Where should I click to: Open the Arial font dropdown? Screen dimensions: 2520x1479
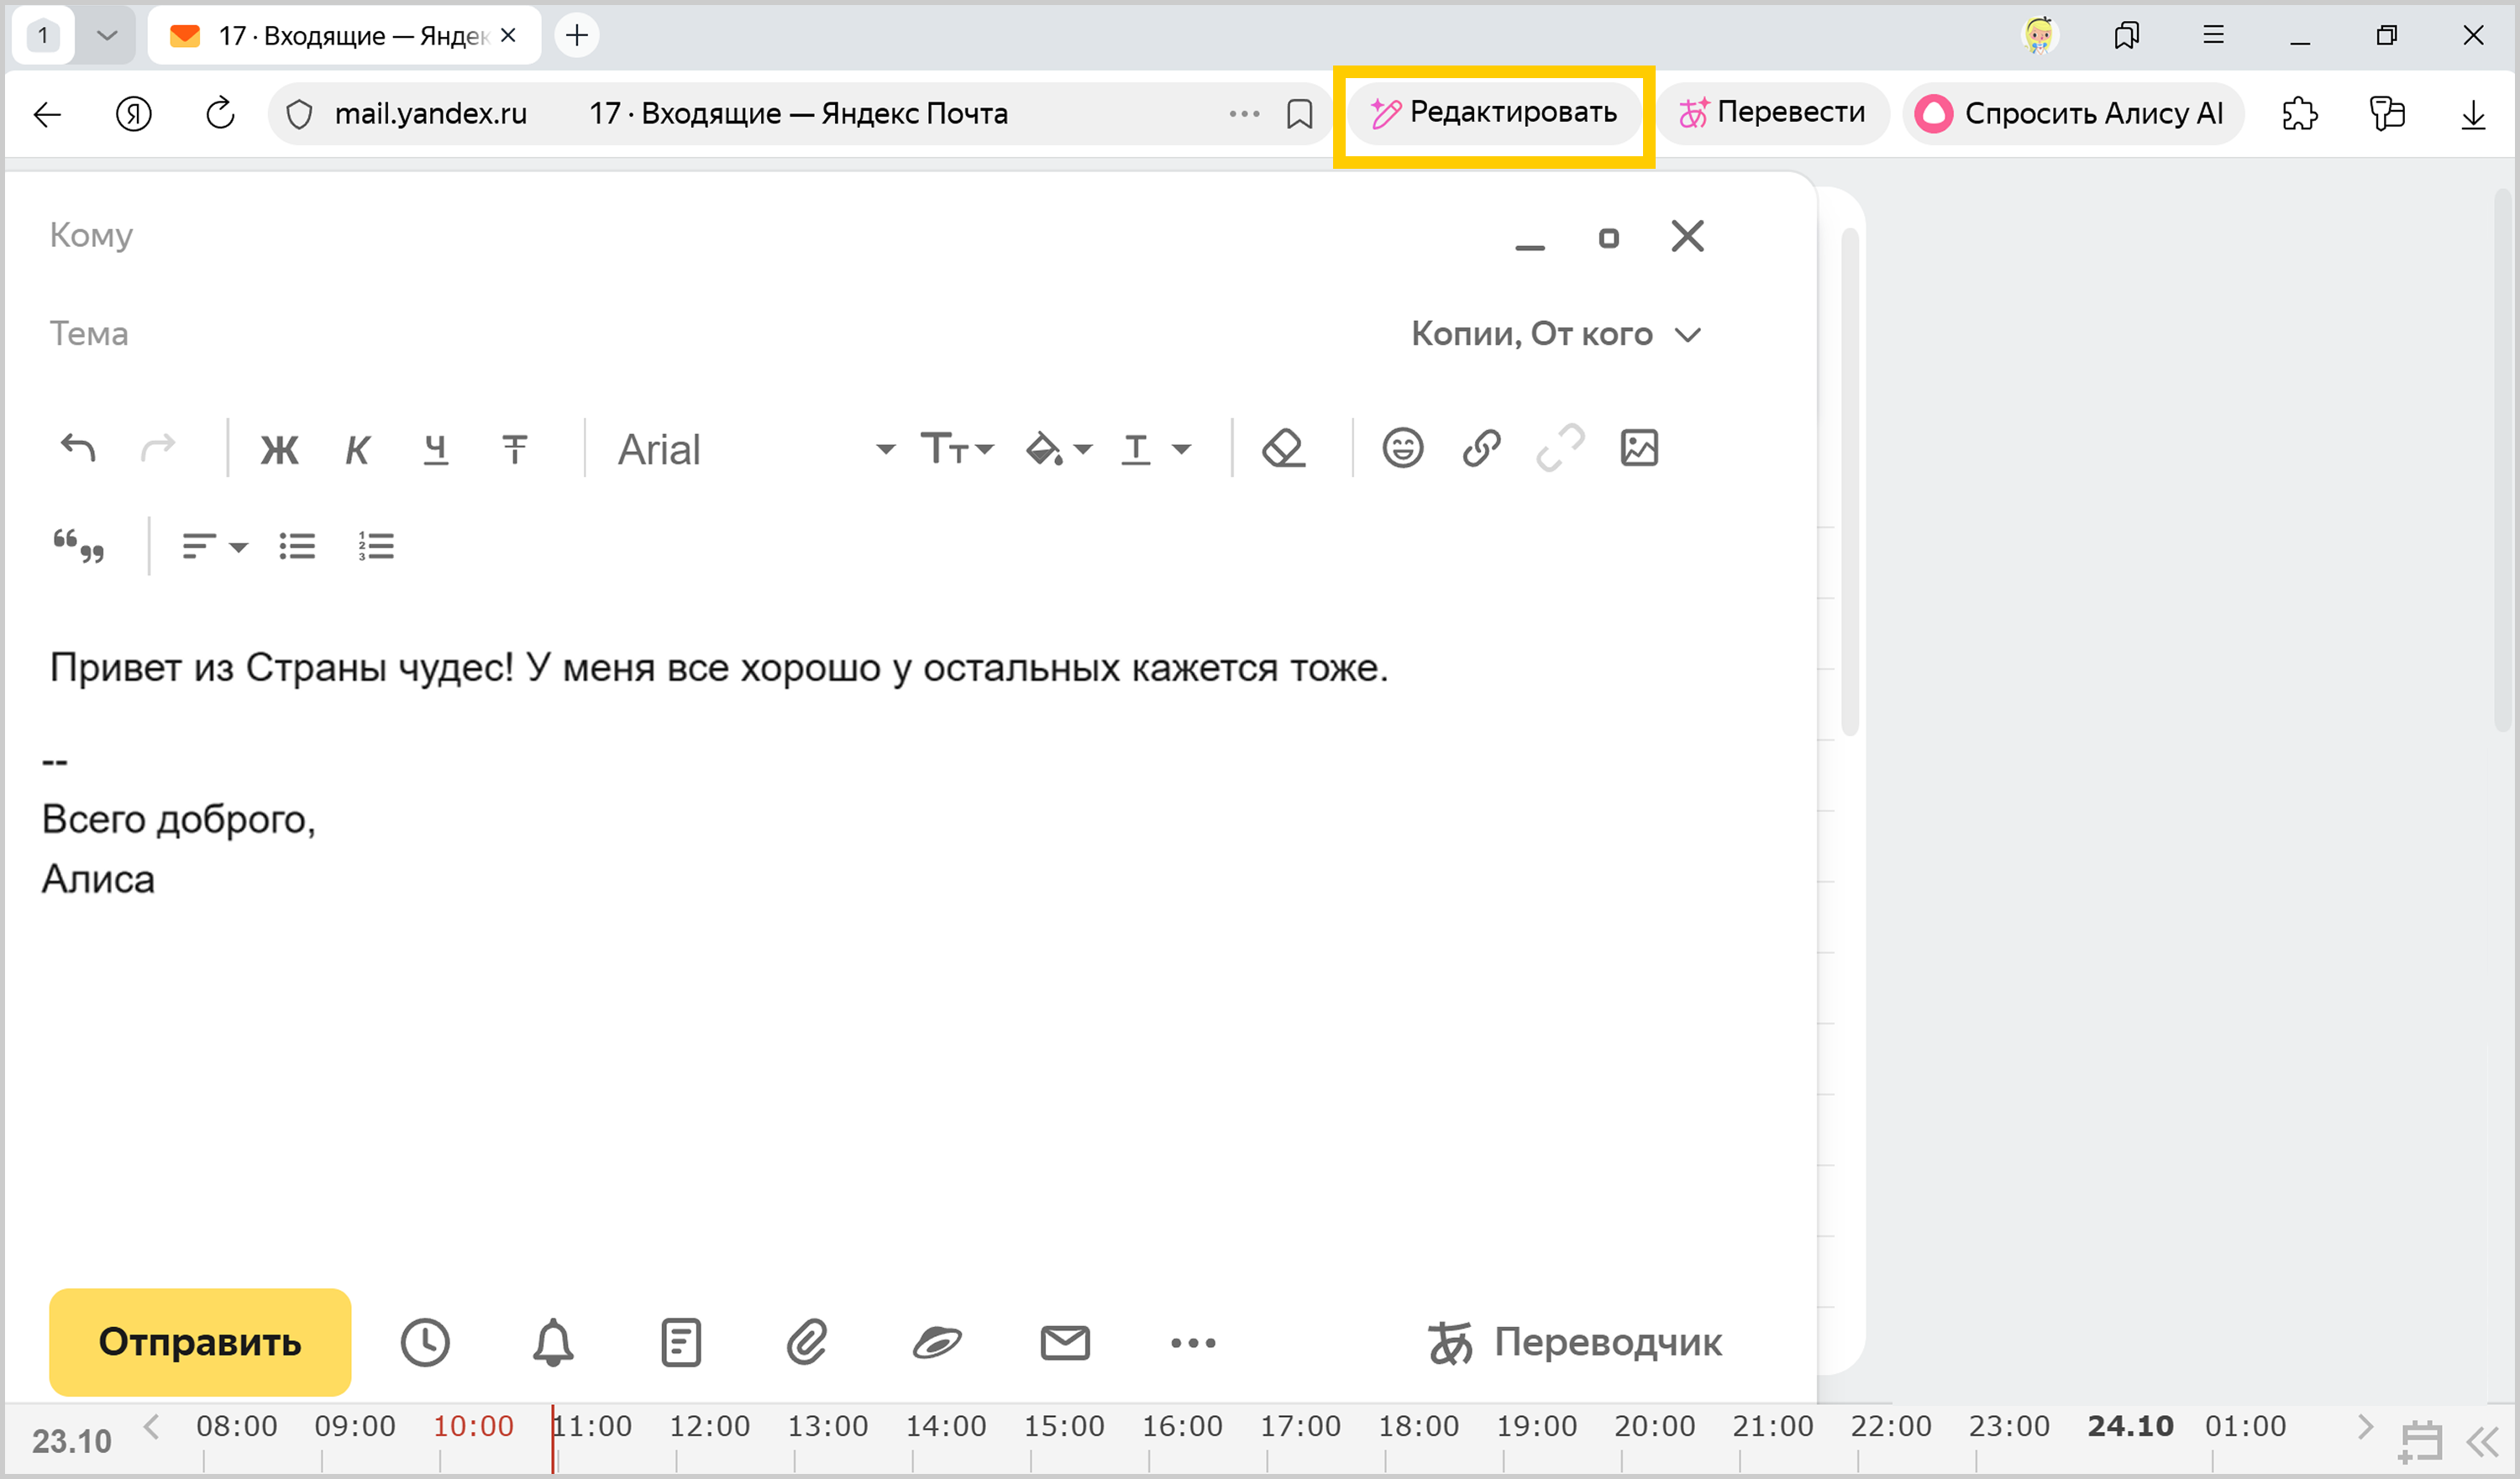pyautogui.click(x=755, y=450)
